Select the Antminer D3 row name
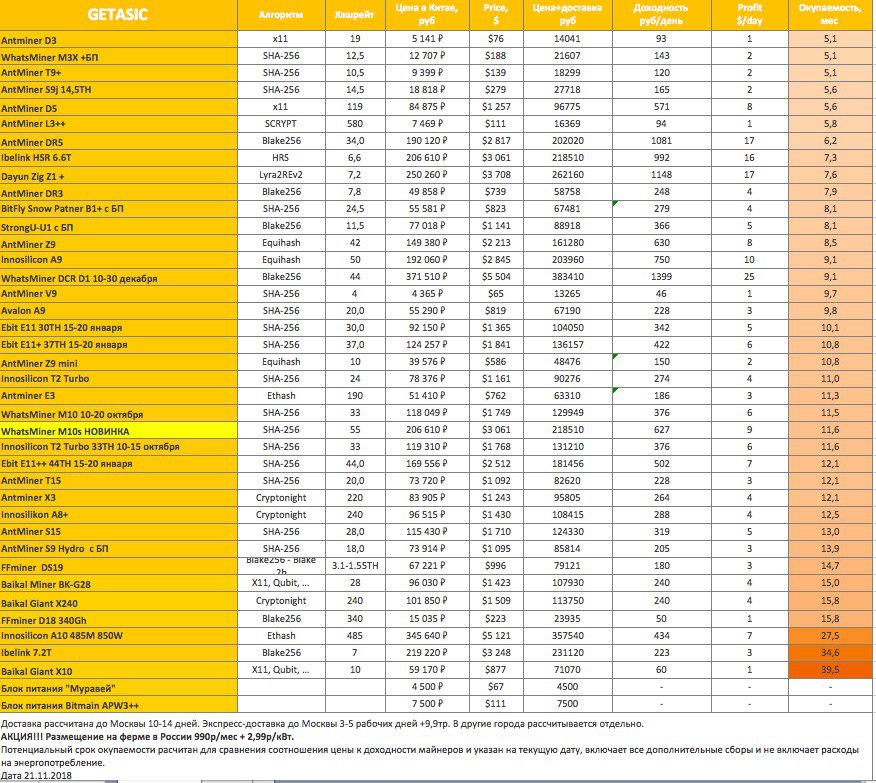This screenshot has height=783, width=876. (118, 40)
